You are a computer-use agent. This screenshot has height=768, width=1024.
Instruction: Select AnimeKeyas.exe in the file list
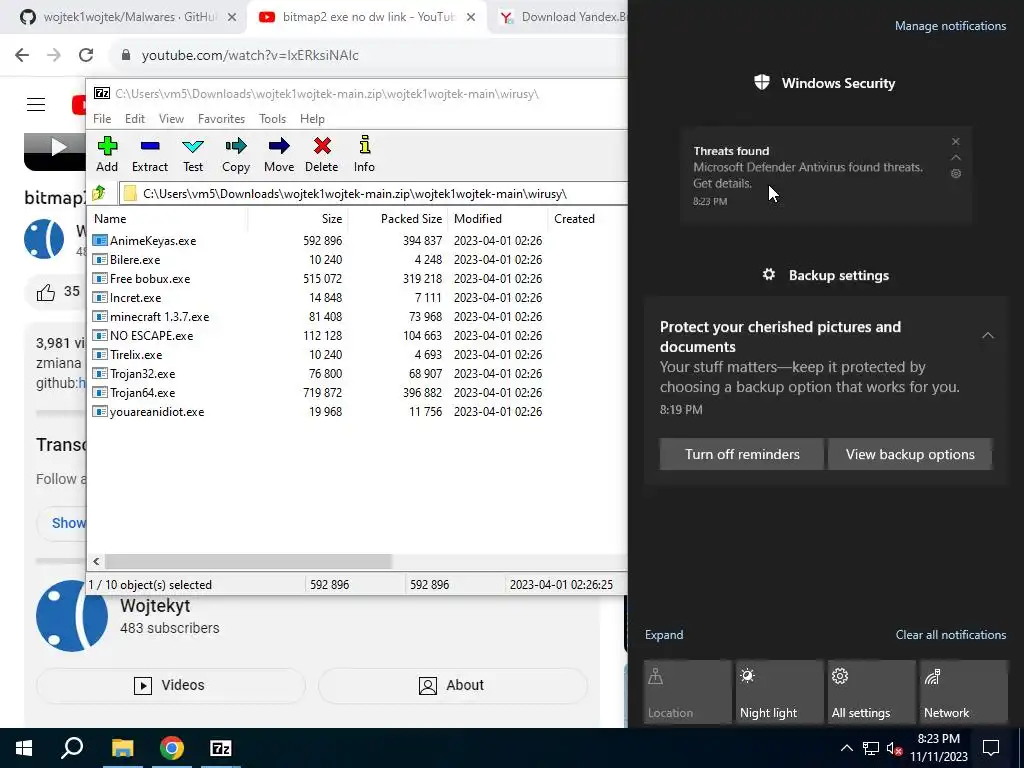[x=153, y=241]
